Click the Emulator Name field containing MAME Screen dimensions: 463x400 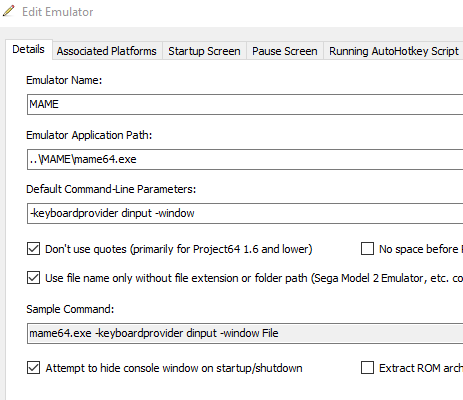coord(245,104)
